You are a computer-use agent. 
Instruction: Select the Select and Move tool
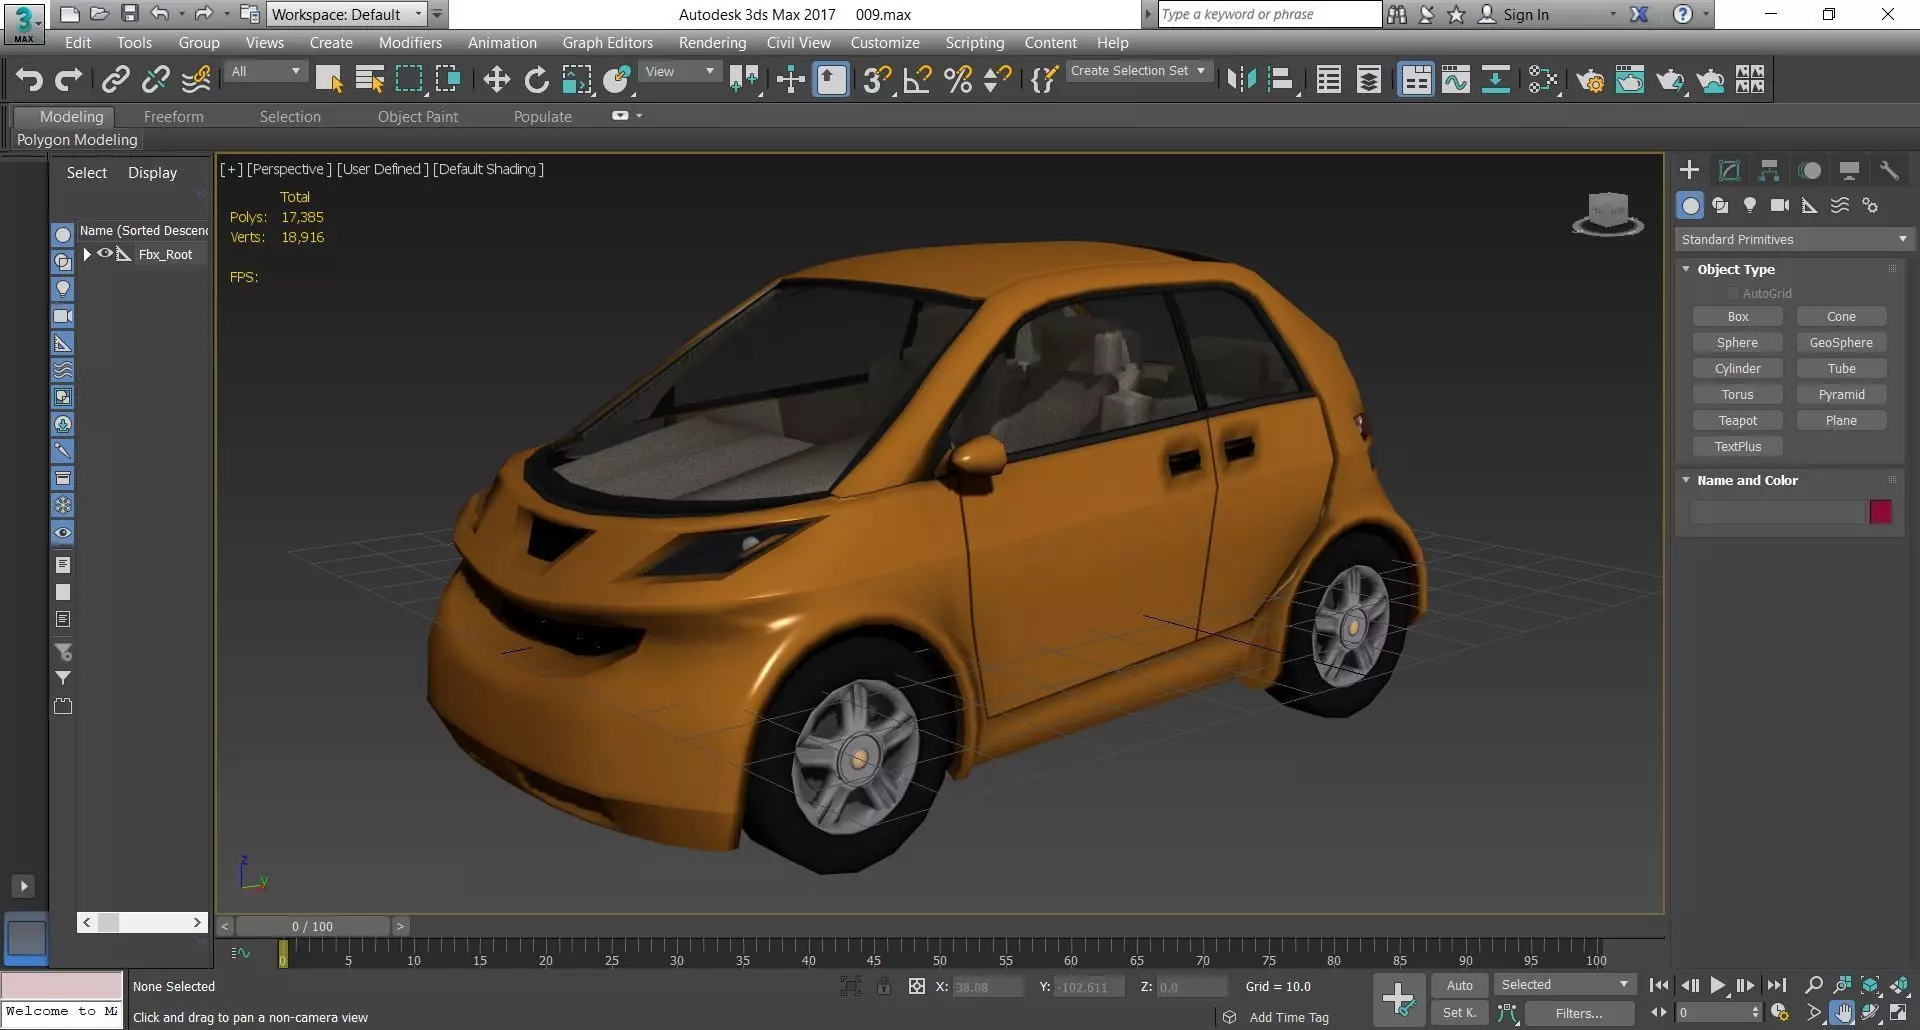pyautogui.click(x=496, y=80)
